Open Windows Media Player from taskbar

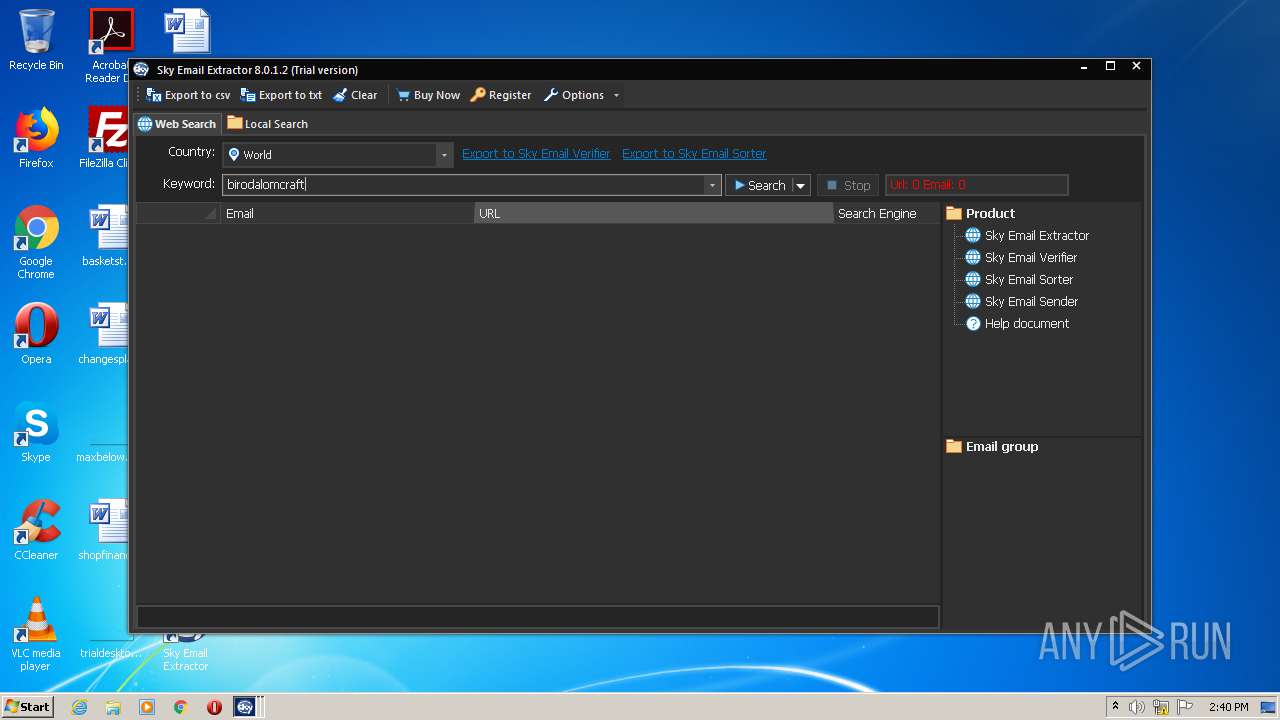[x=147, y=707]
